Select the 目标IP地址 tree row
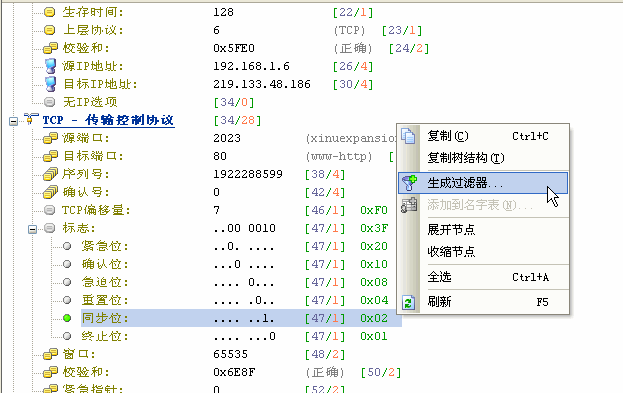Viewport: 623px width, 393px height. tap(100, 84)
